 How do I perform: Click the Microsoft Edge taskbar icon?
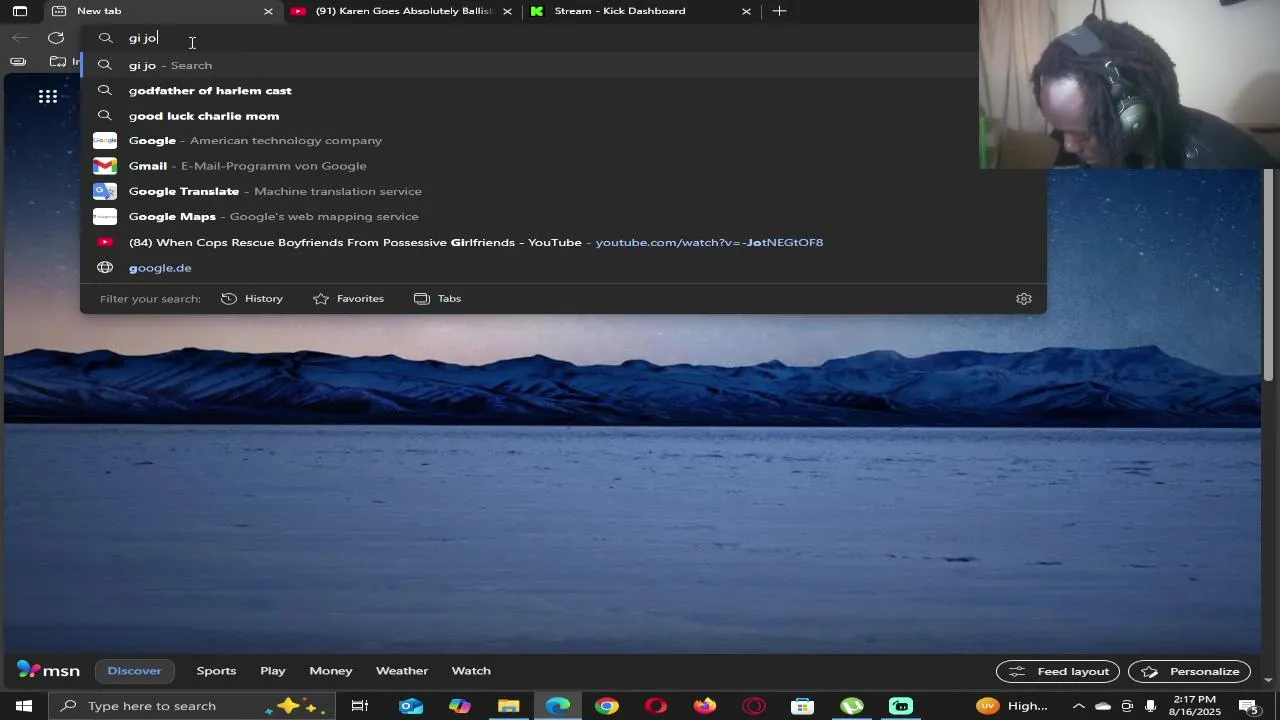pos(558,706)
